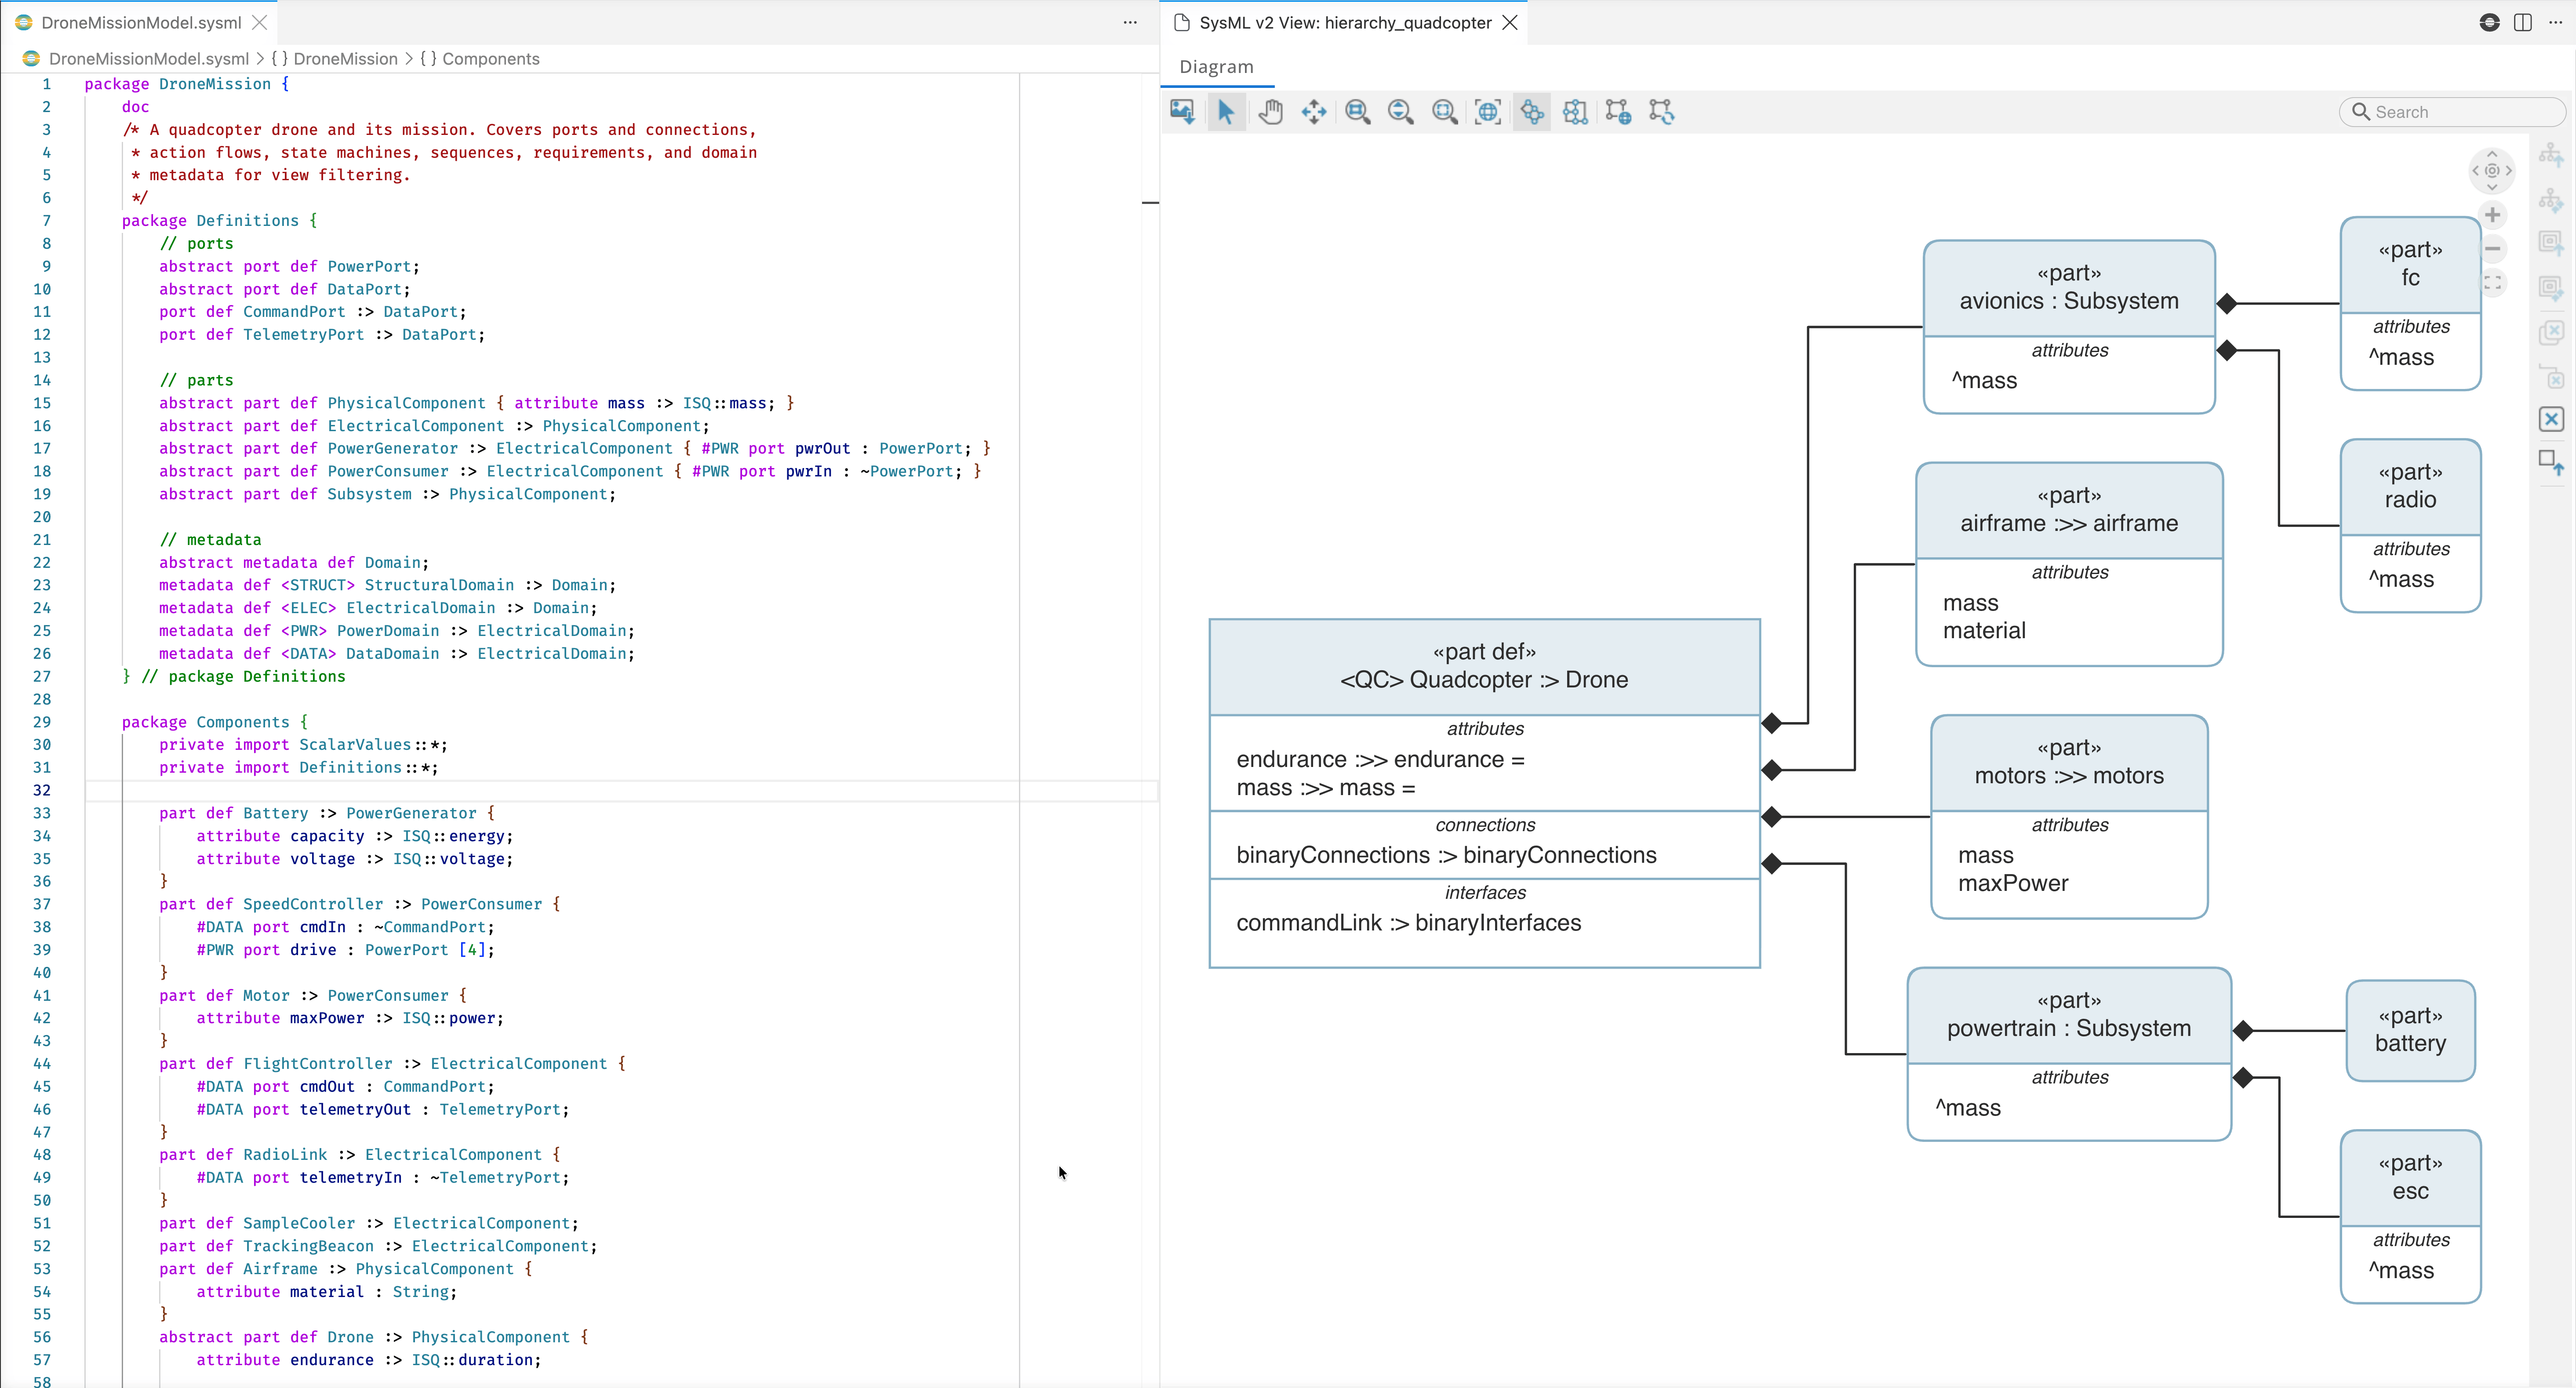Screen dimensions: 2576x1388
Task: Click the blue X delete icon in sidebar
Action: point(2551,419)
